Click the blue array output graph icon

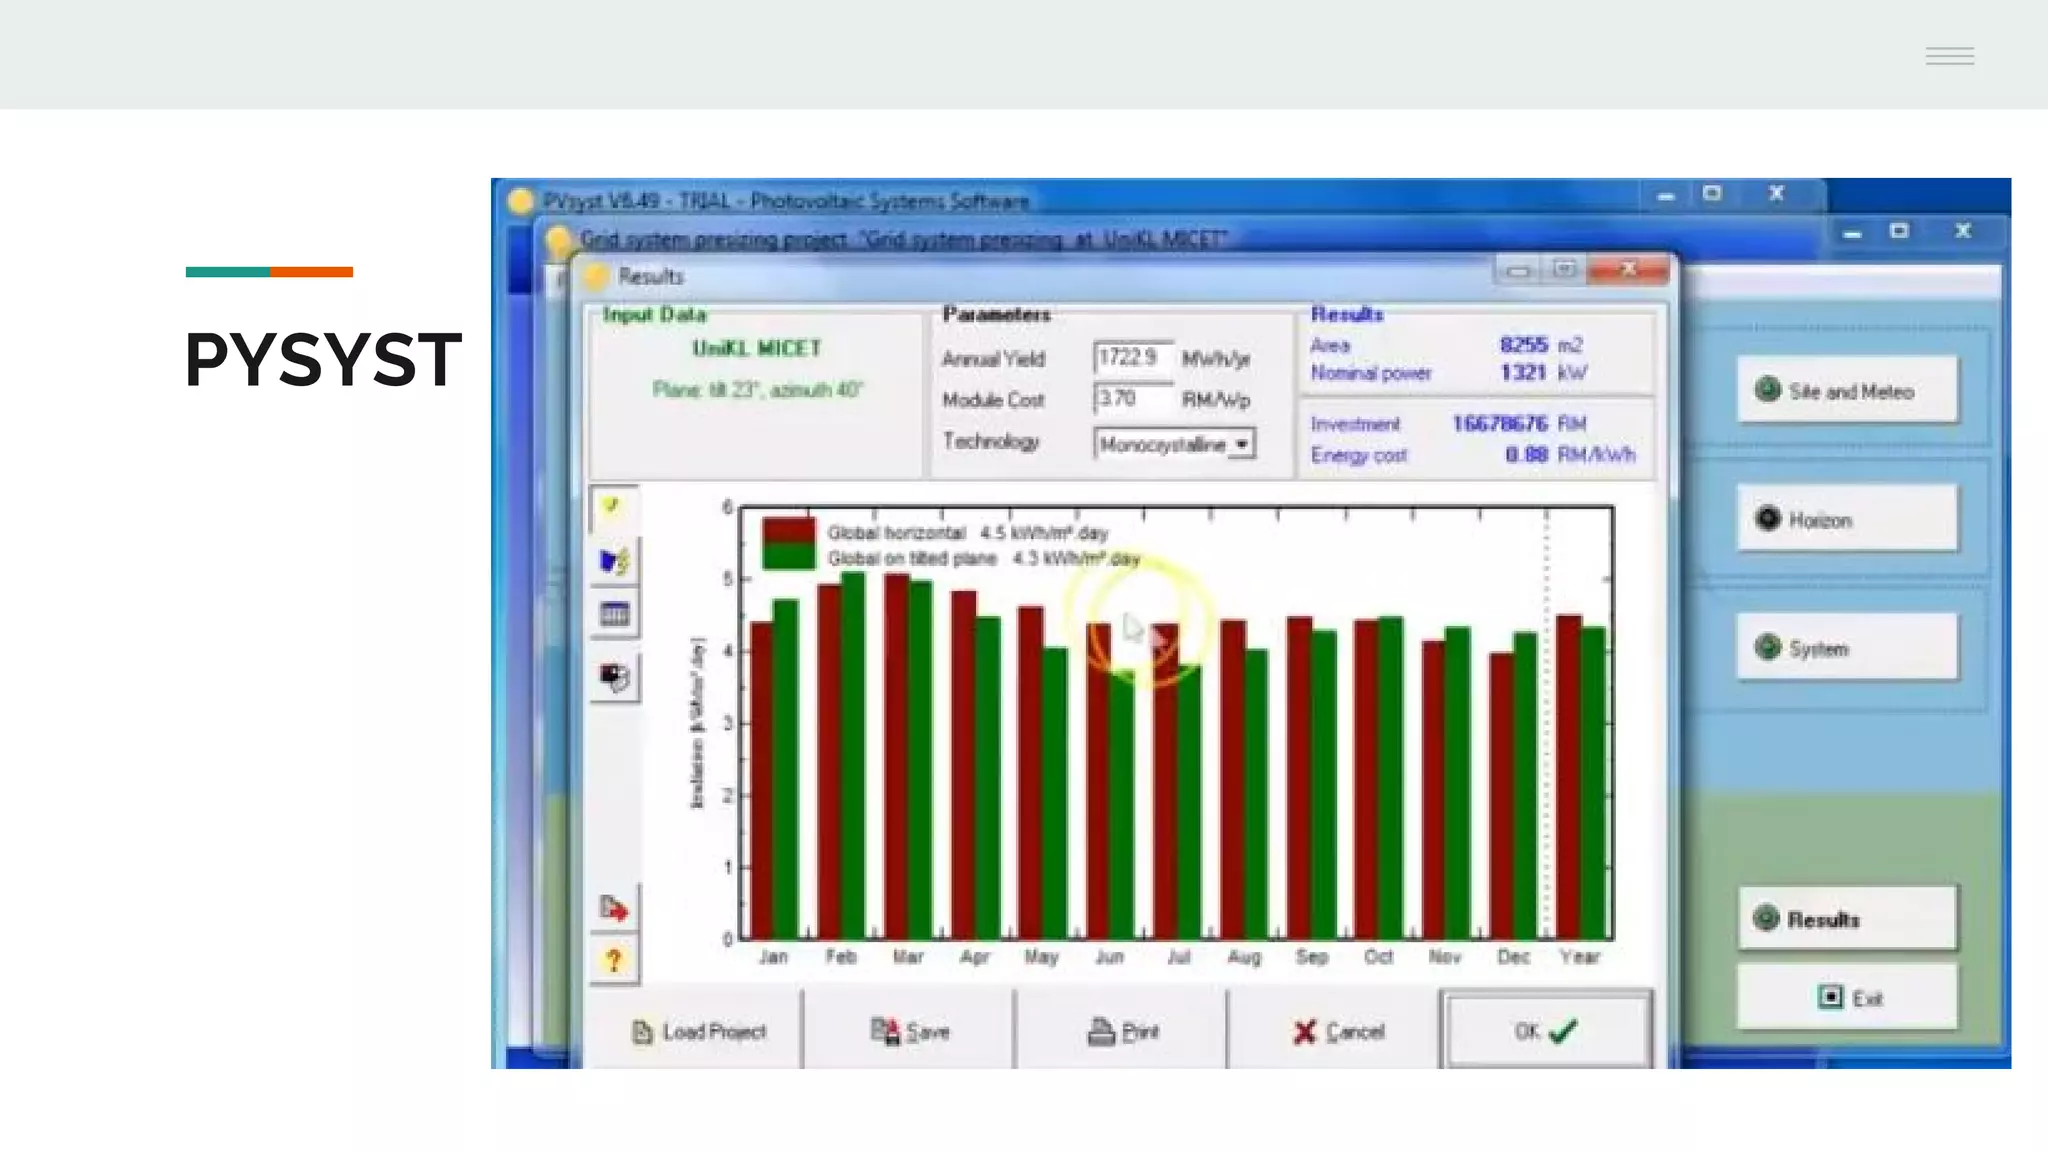click(614, 562)
